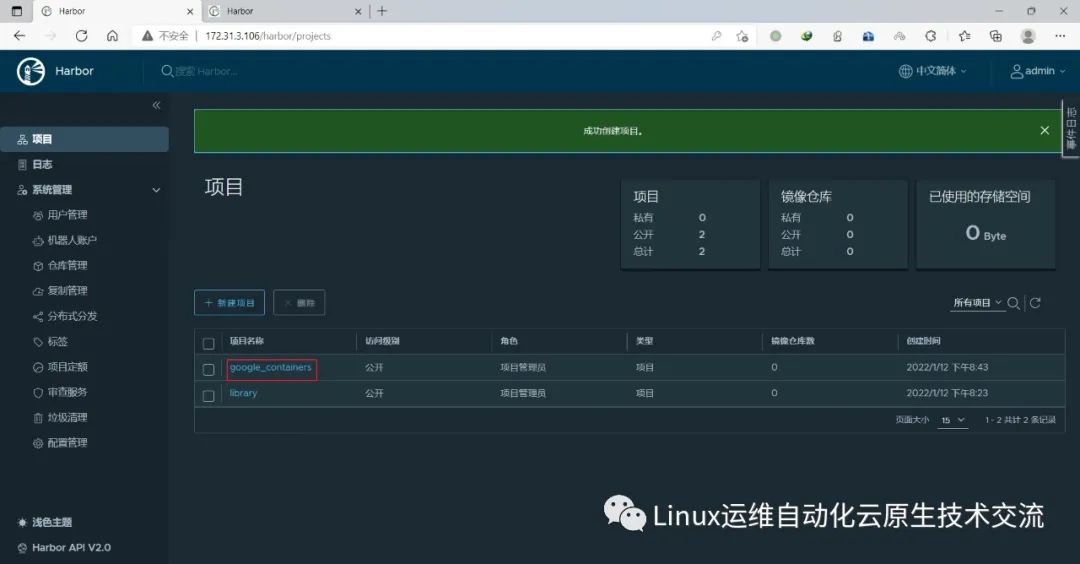1080x564 pixels.
Task: Open the 所有项目 filter dropdown
Action: click(x=977, y=303)
